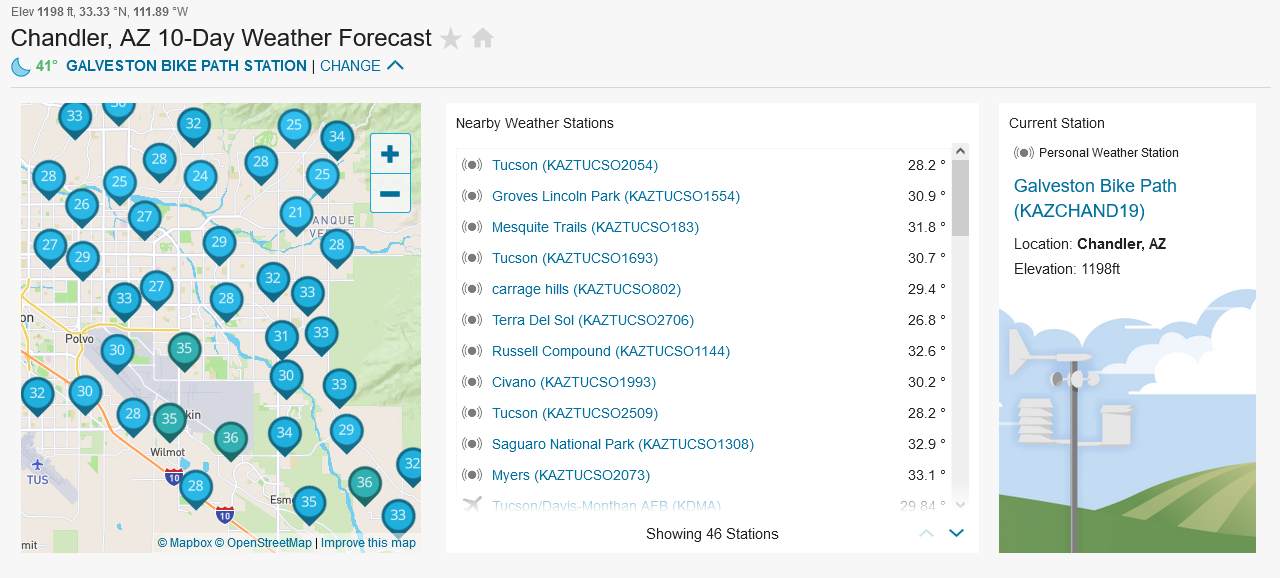Open the OpenStreetMap attribution link
The image size is (1280, 578).
(263, 543)
